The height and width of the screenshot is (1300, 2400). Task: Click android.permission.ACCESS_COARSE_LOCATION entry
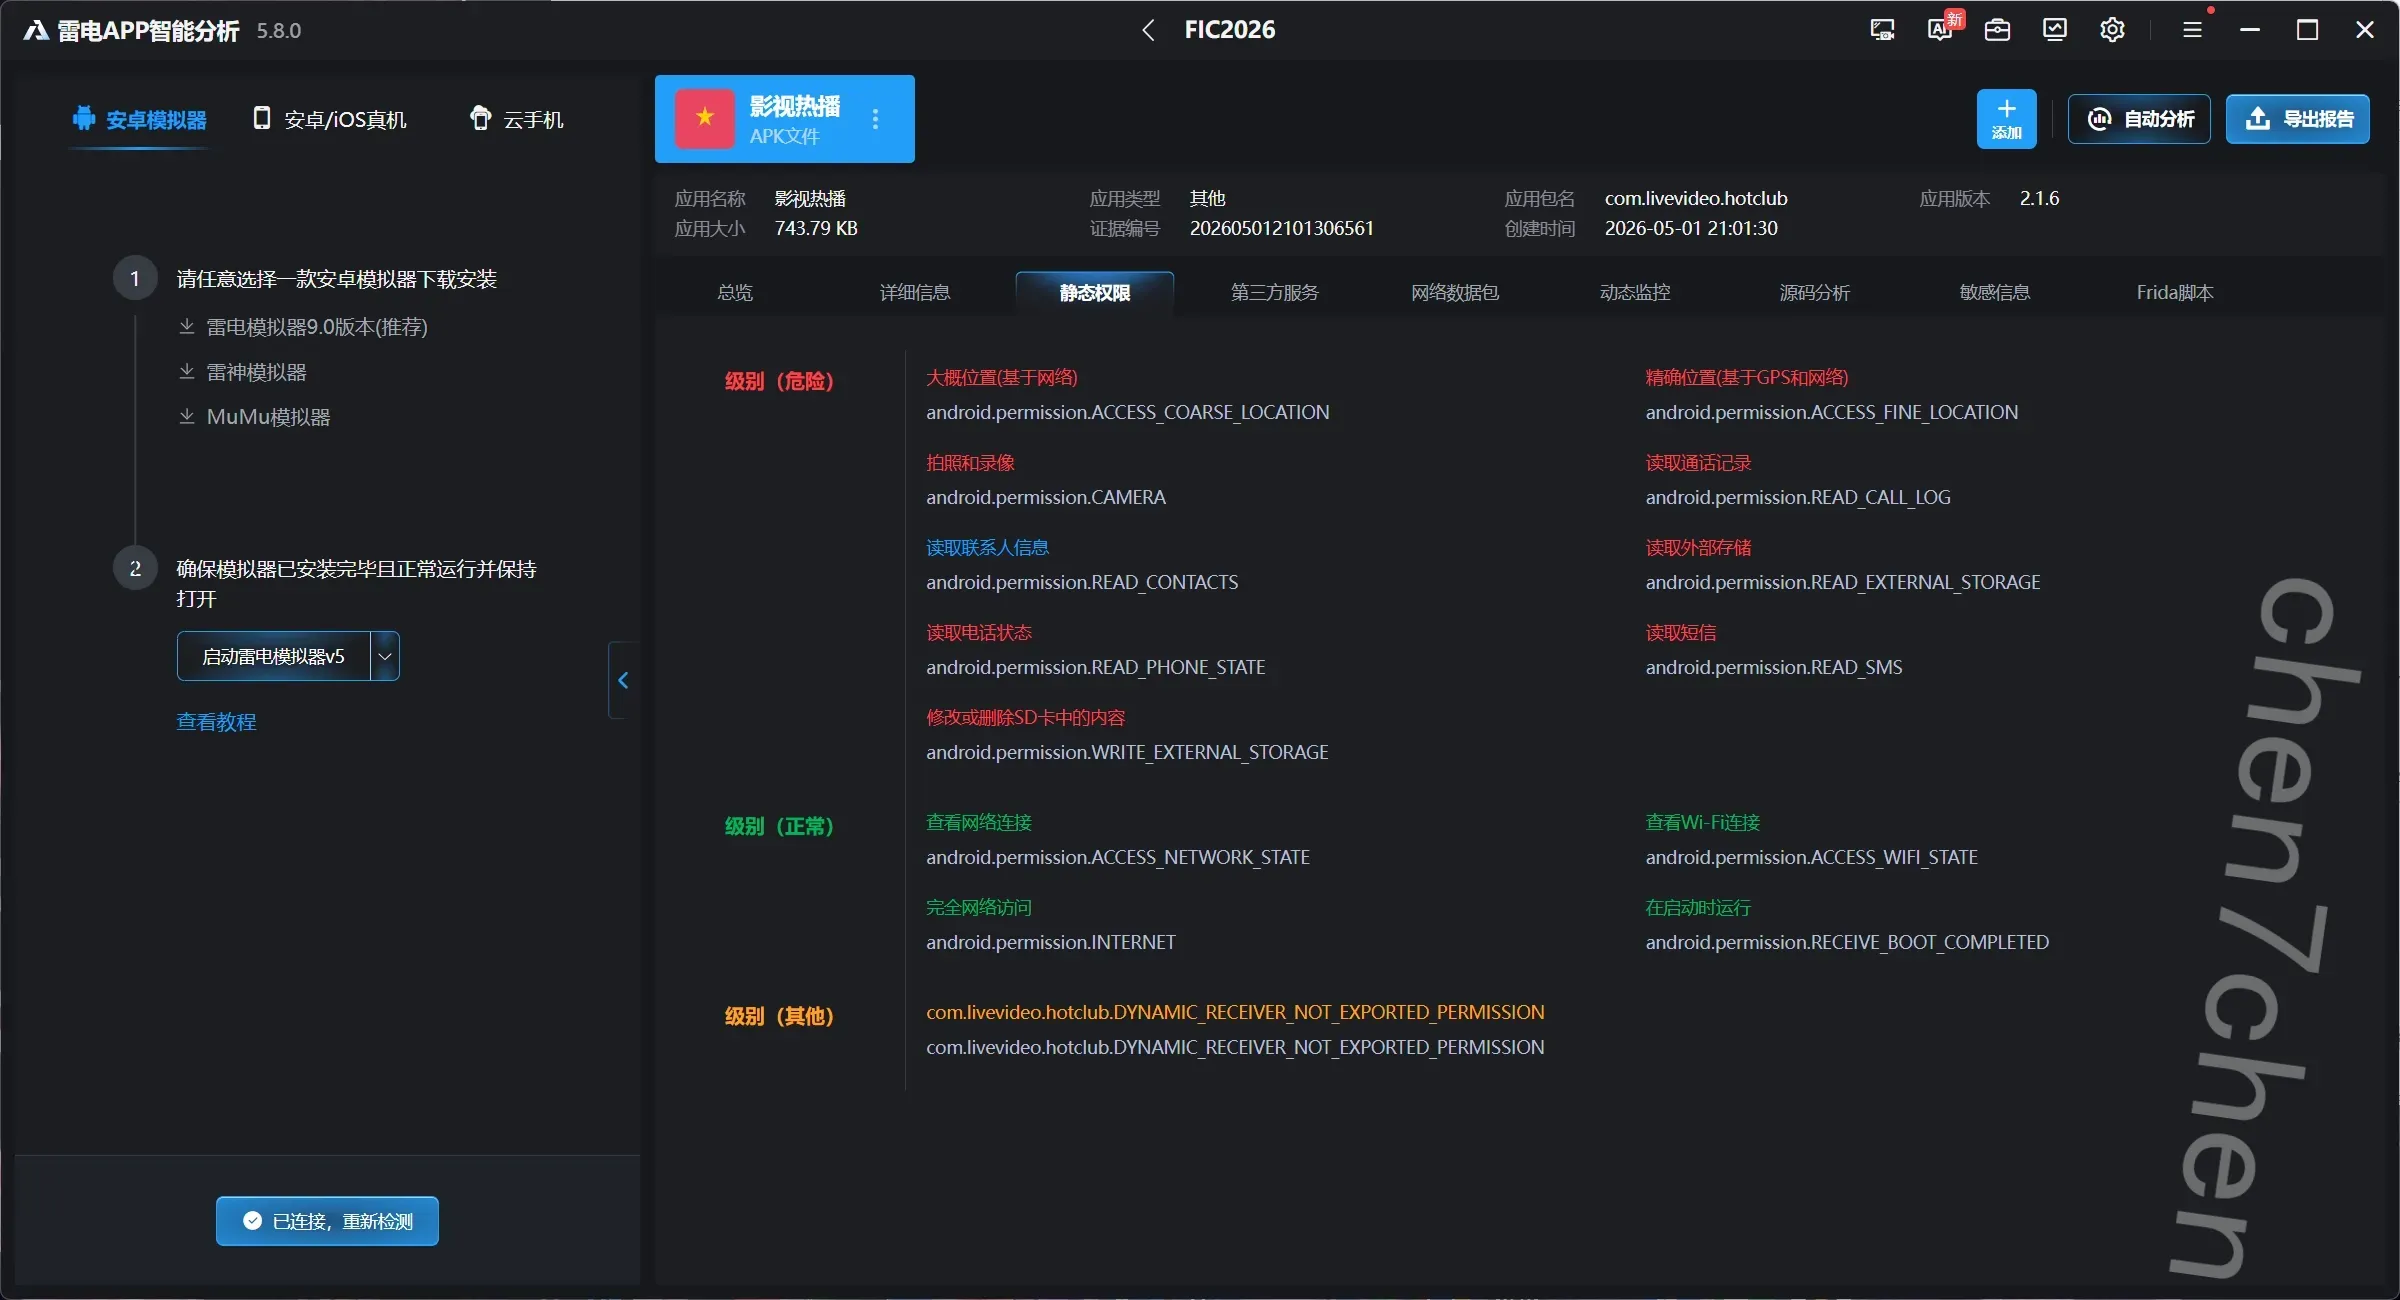pos(1128,412)
